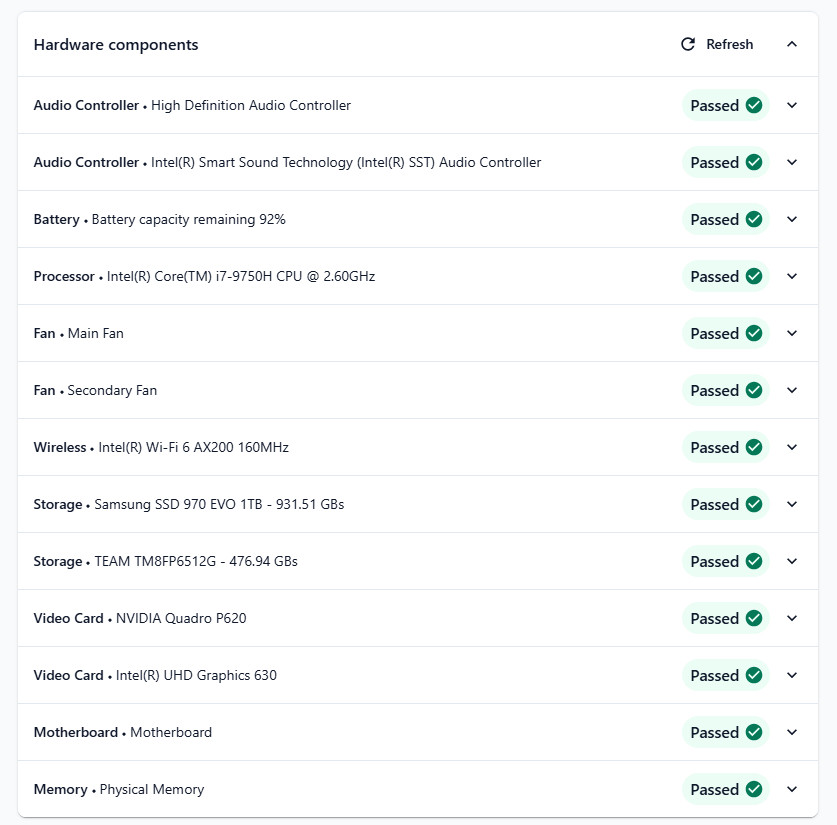Collapse the Hardware components panel
This screenshot has height=825, width=837.
coord(792,44)
